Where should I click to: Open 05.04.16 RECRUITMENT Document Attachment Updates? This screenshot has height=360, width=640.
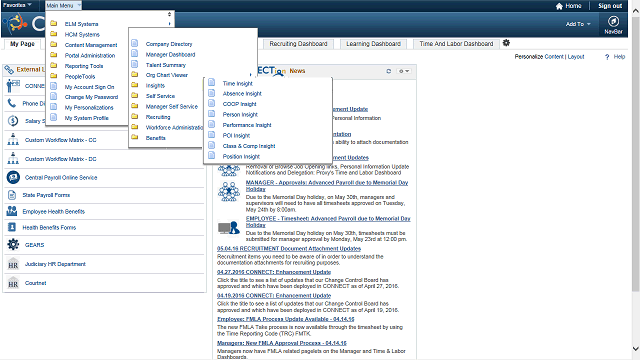(289, 248)
